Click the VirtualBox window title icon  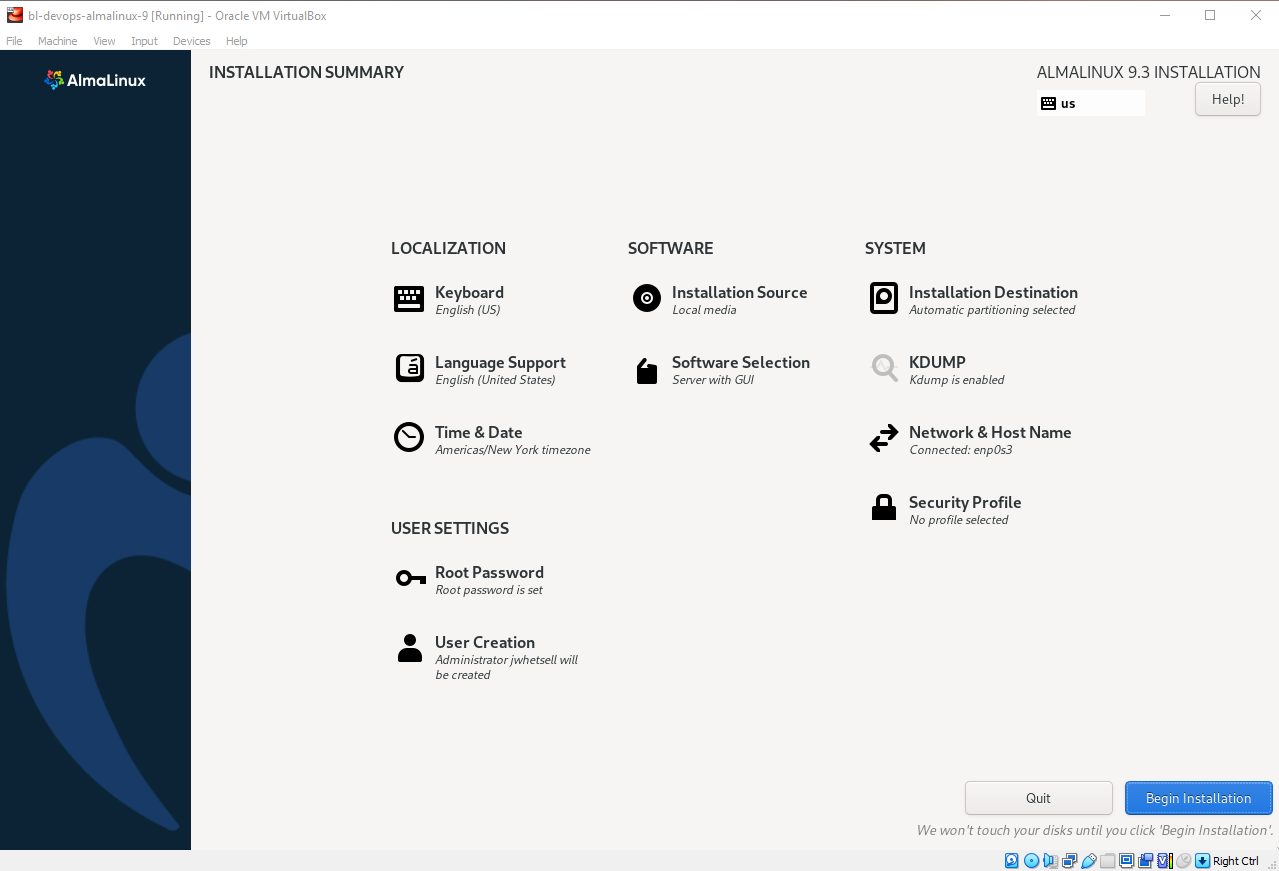pos(15,15)
